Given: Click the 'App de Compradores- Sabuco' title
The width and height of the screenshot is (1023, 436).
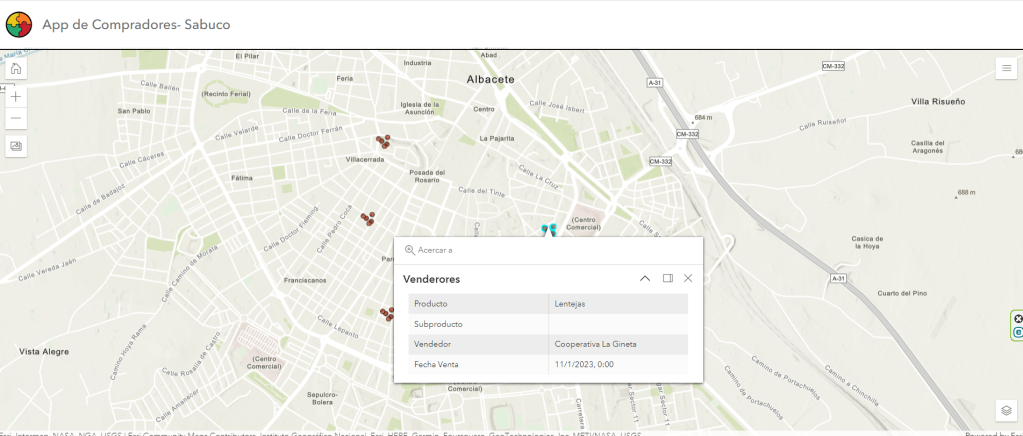Looking at the screenshot, I should 136,24.
